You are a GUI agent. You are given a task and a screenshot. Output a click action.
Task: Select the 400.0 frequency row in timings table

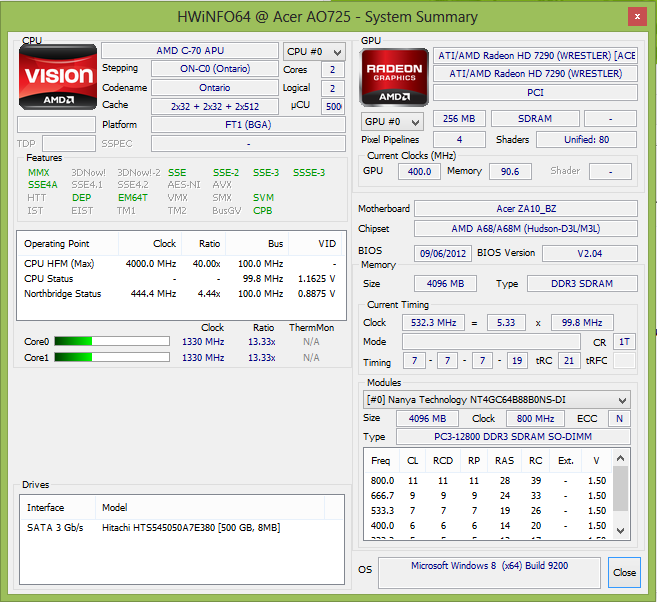pyautogui.click(x=488, y=525)
